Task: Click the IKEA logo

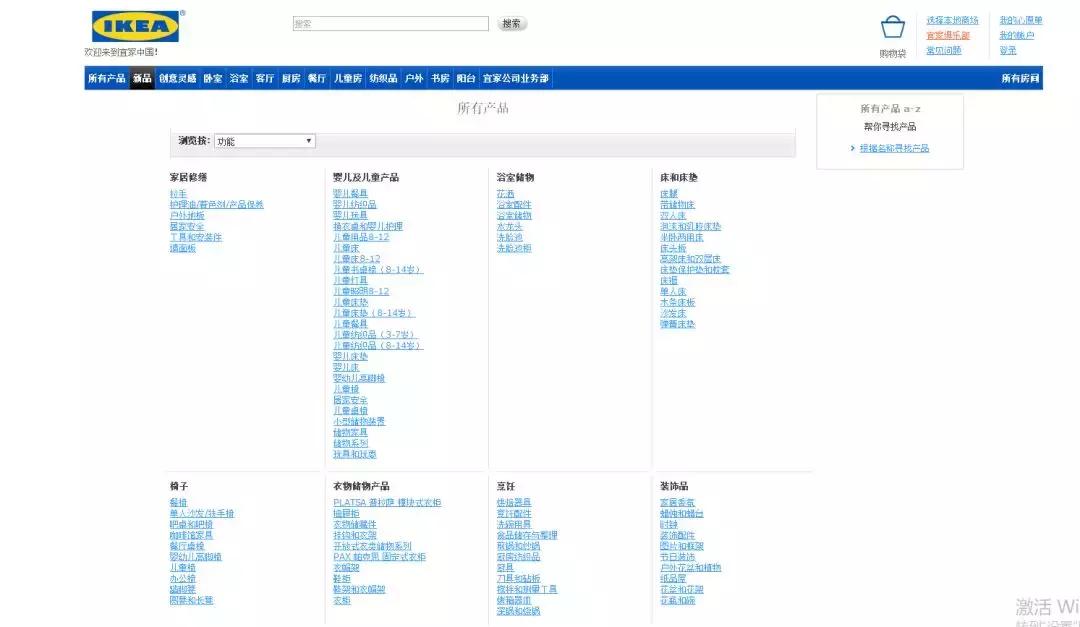Action: 137,24
